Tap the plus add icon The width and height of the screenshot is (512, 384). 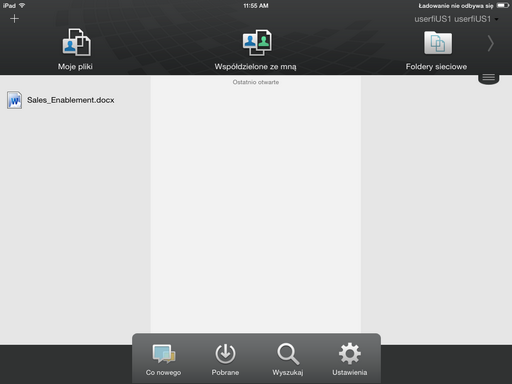click(14, 19)
